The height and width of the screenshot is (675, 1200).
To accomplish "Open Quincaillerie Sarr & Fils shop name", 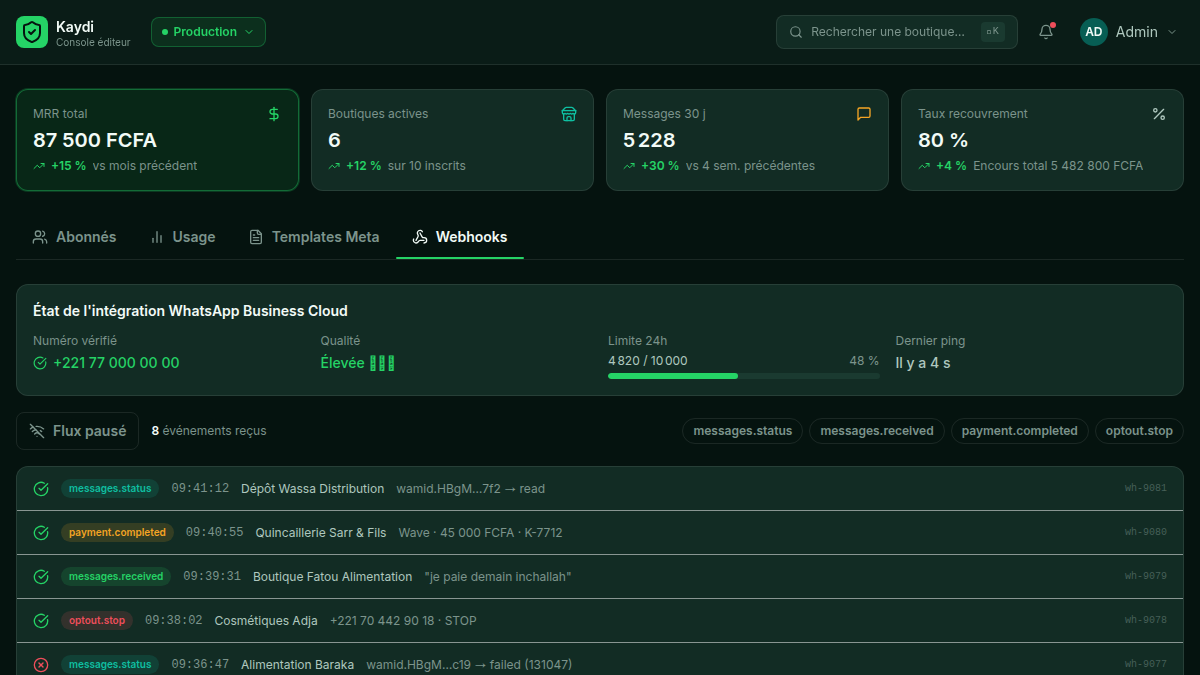I will 321,533.
